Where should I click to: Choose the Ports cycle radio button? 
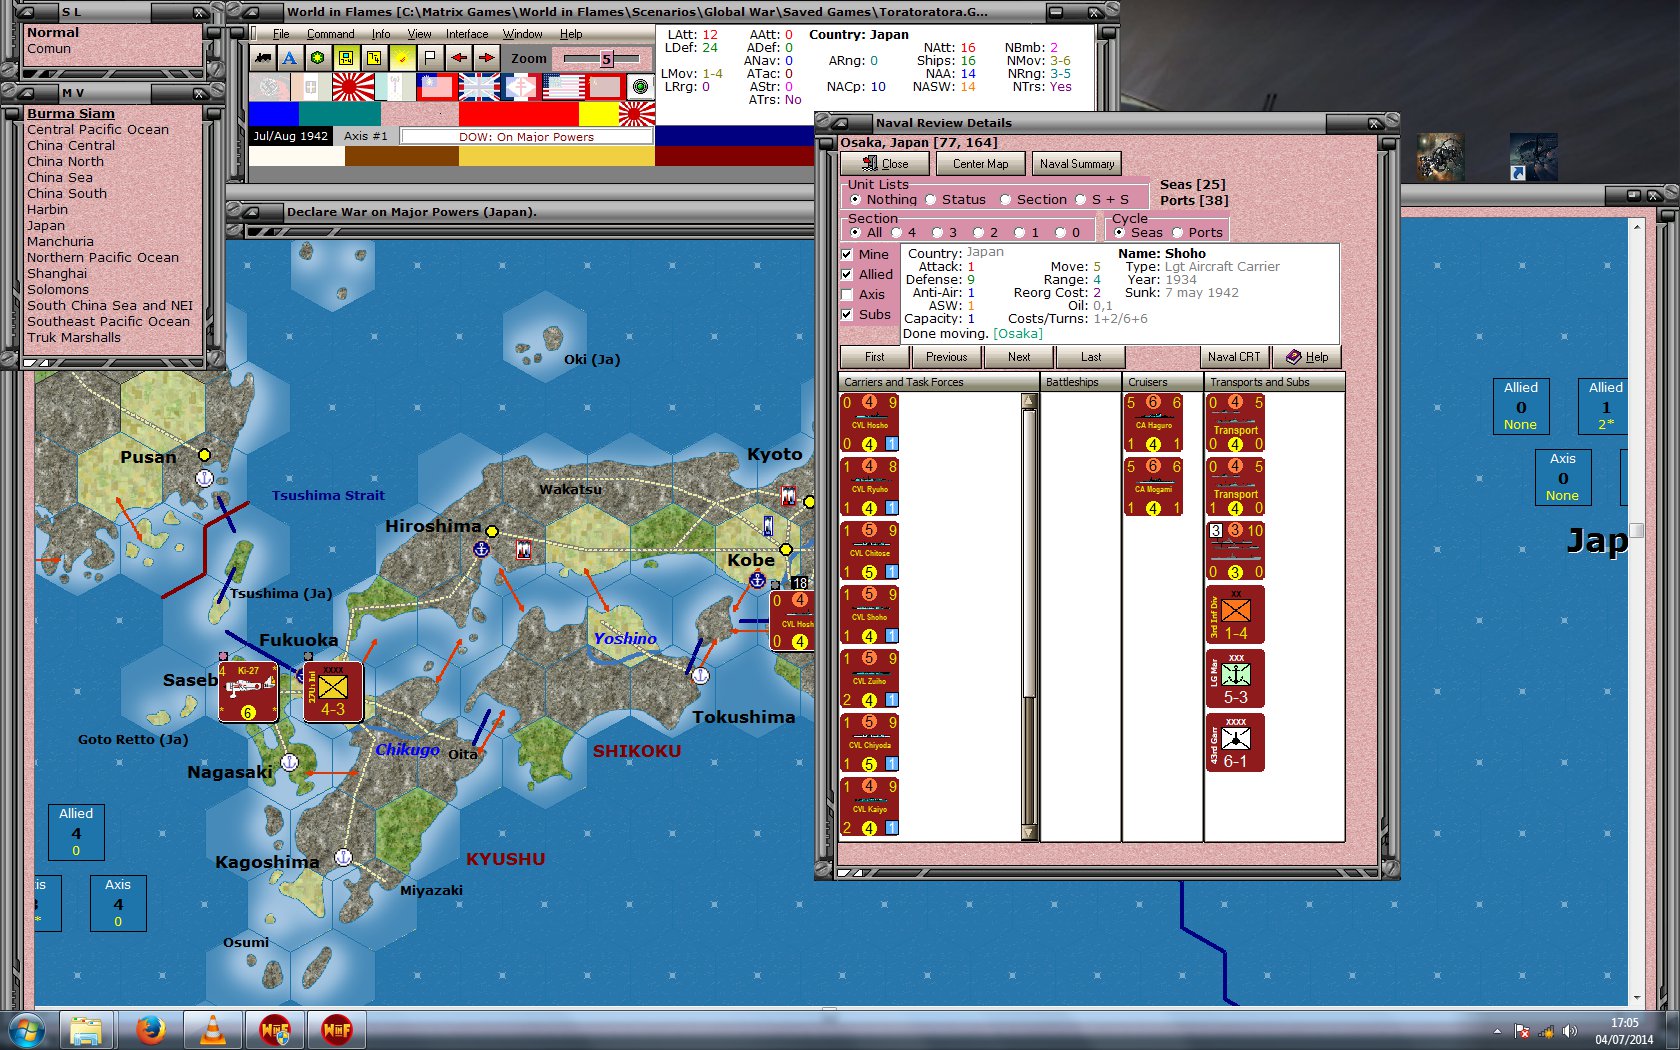1178,233
